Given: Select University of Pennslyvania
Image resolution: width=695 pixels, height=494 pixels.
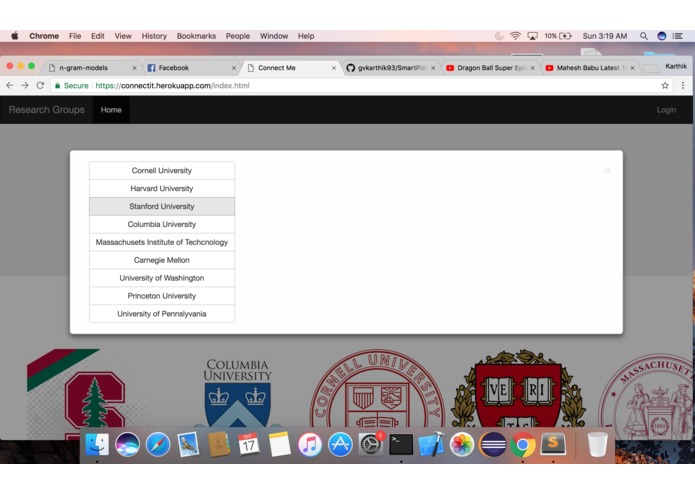Looking at the screenshot, I should (x=162, y=314).
